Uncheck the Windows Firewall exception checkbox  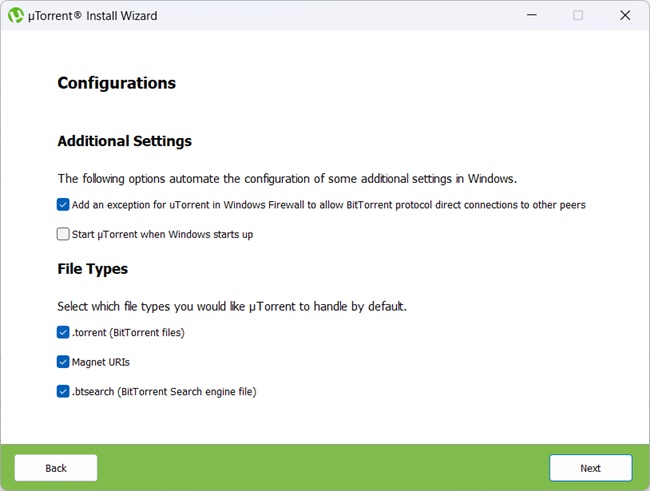click(63, 204)
